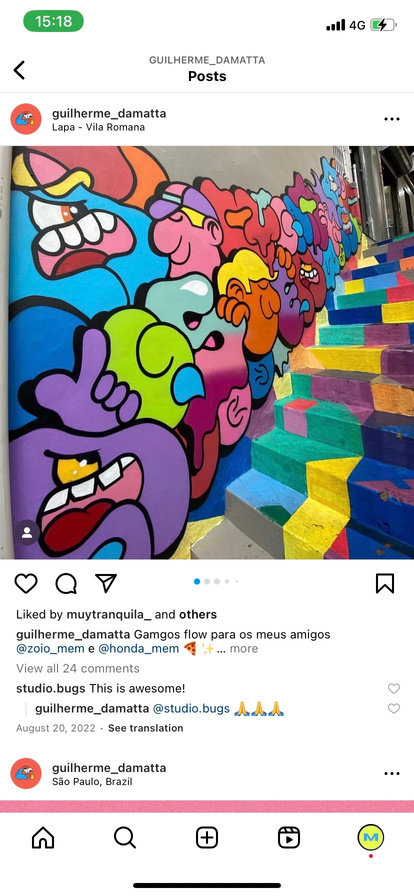Tap See translation link
This screenshot has width=414, height=896.
[146, 728]
